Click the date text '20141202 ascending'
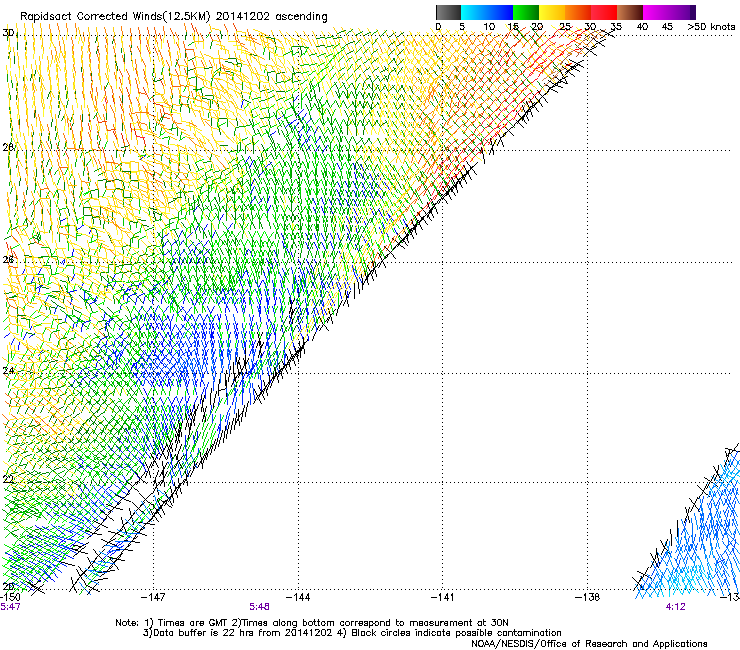740x650 pixels. (271, 16)
